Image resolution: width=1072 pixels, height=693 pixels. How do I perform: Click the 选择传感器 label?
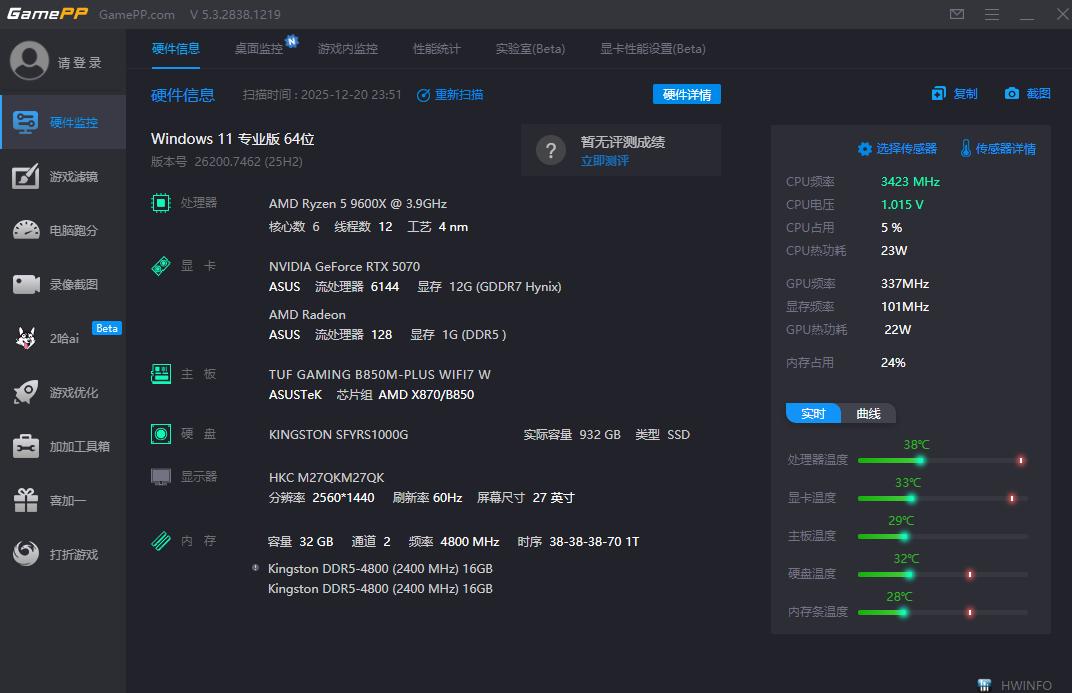pyautogui.click(x=907, y=148)
